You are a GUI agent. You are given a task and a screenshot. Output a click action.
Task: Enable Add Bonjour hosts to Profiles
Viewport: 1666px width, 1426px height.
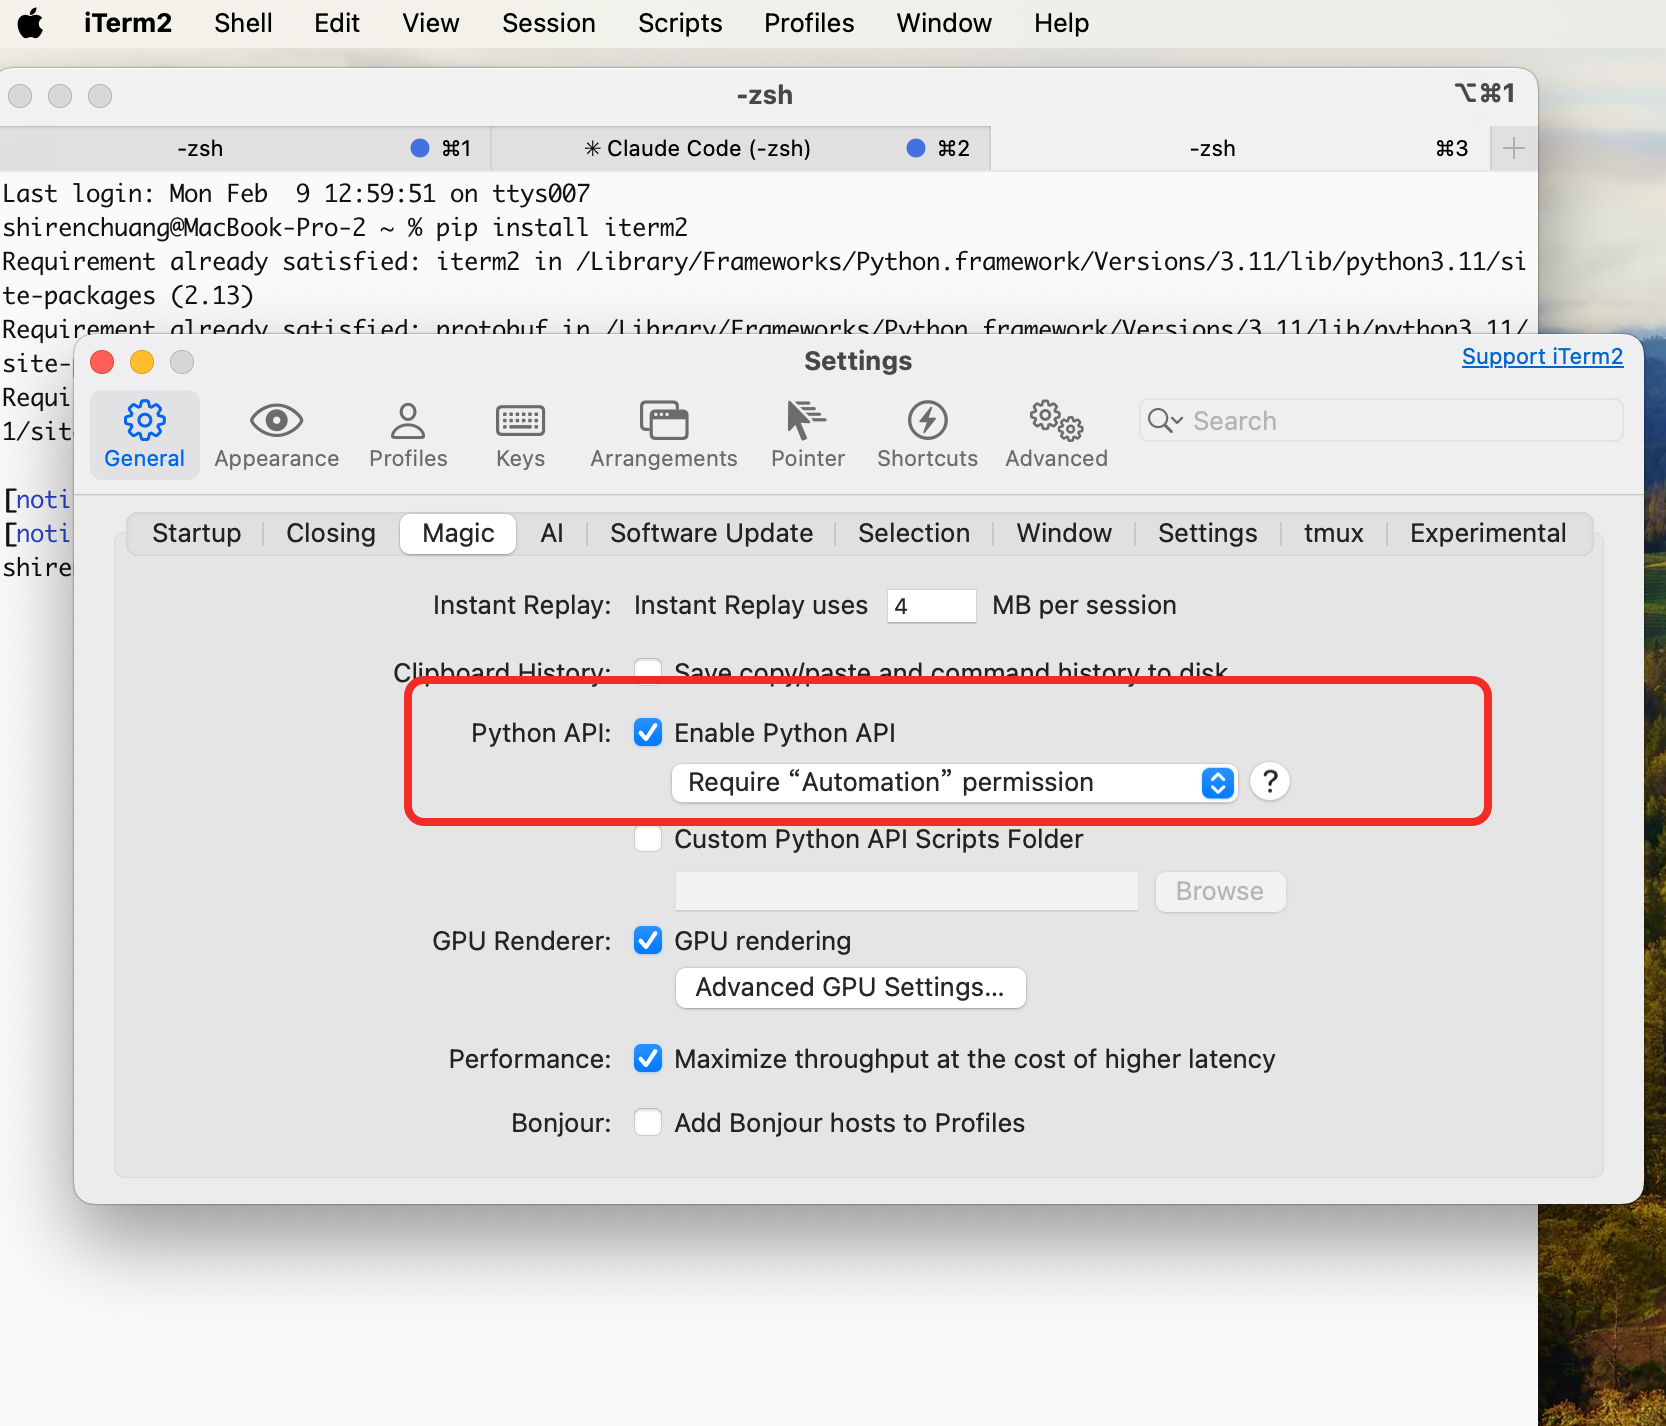pos(648,1123)
